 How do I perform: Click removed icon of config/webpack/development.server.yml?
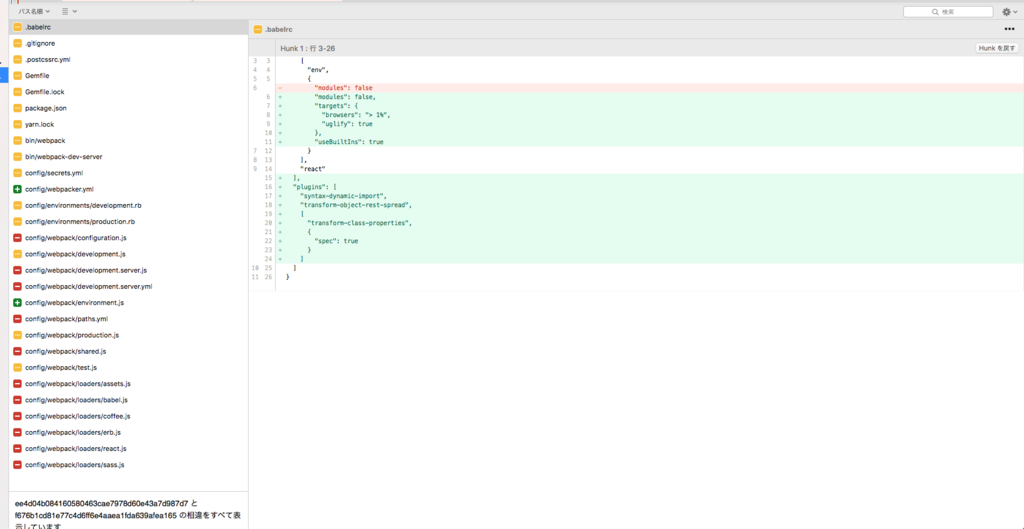(x=18, y=286)
